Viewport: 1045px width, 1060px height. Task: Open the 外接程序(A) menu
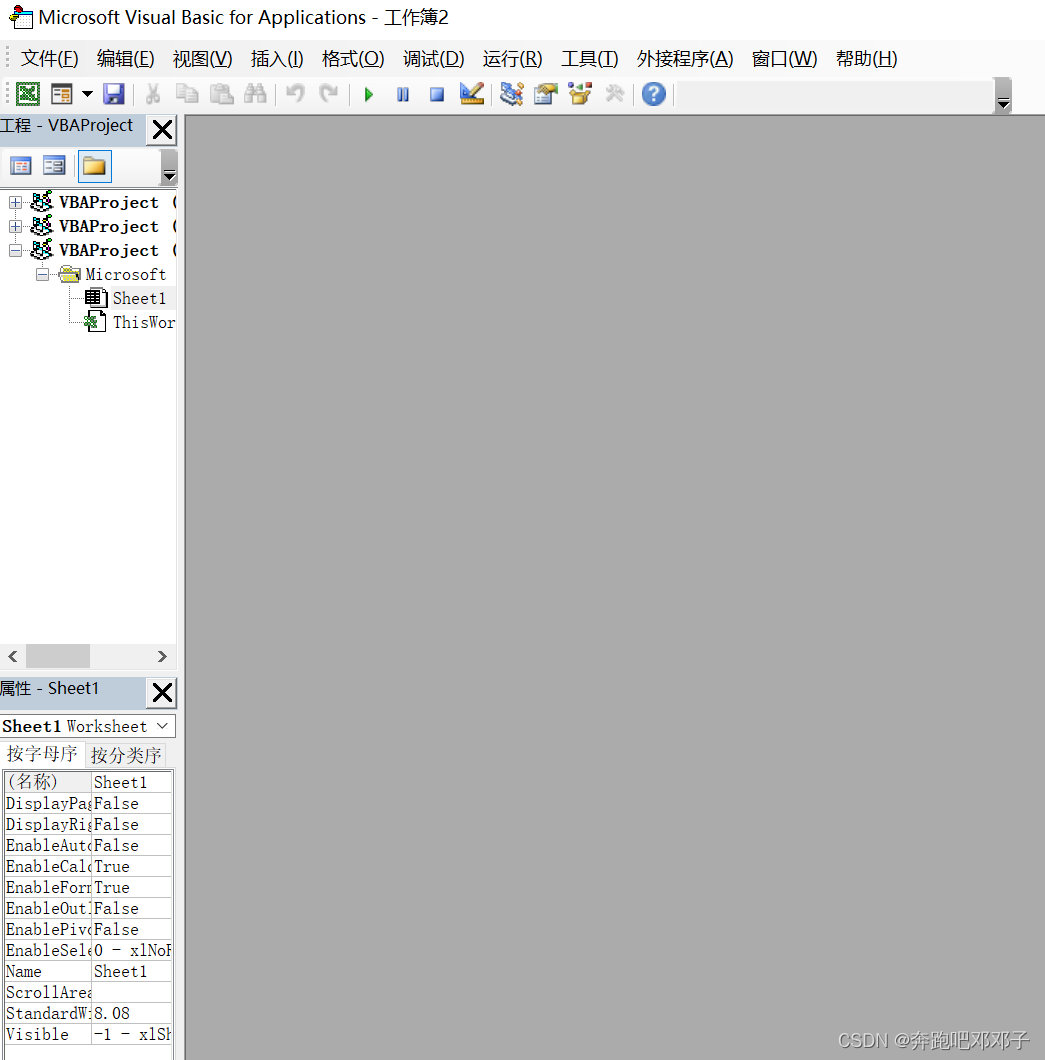(x=685, y=59)
